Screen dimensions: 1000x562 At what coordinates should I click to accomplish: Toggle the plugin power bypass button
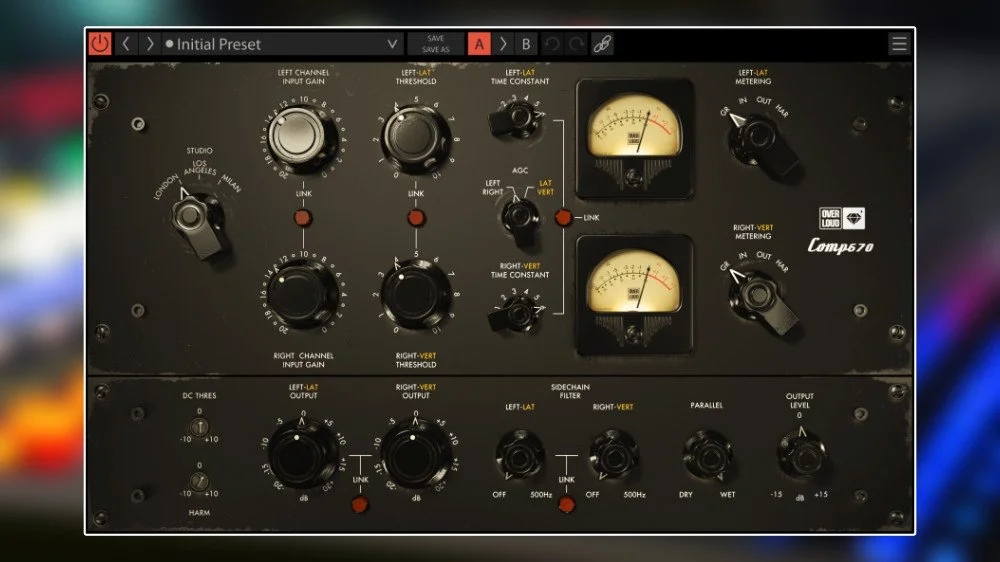[99, 44]
